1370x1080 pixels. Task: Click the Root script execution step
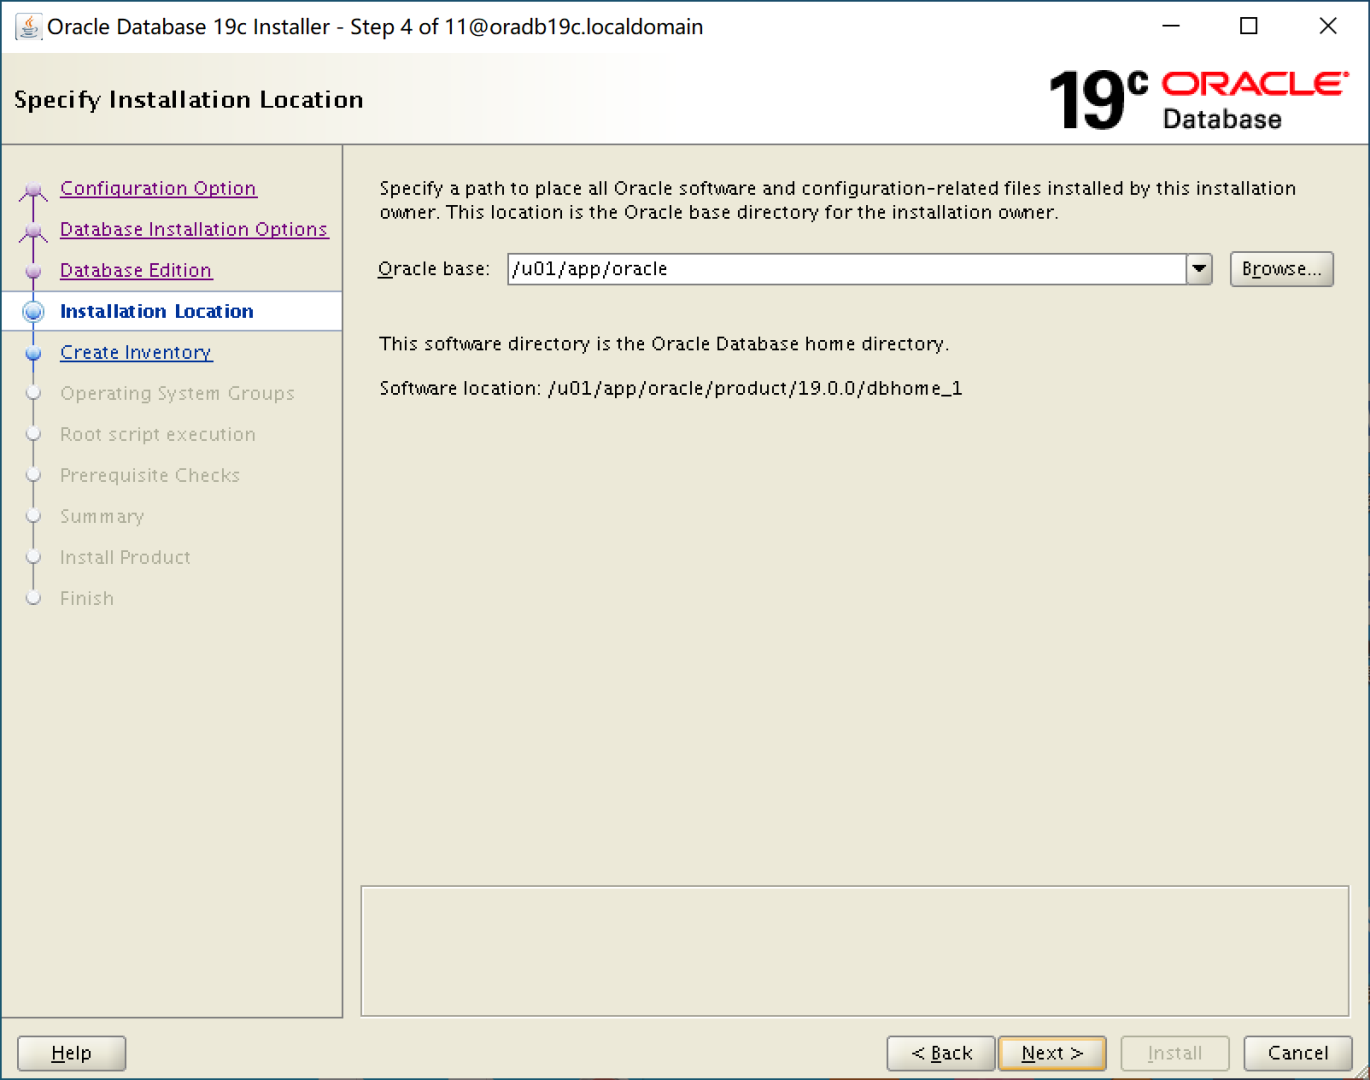pyautogui.click(x=158, y=434)
